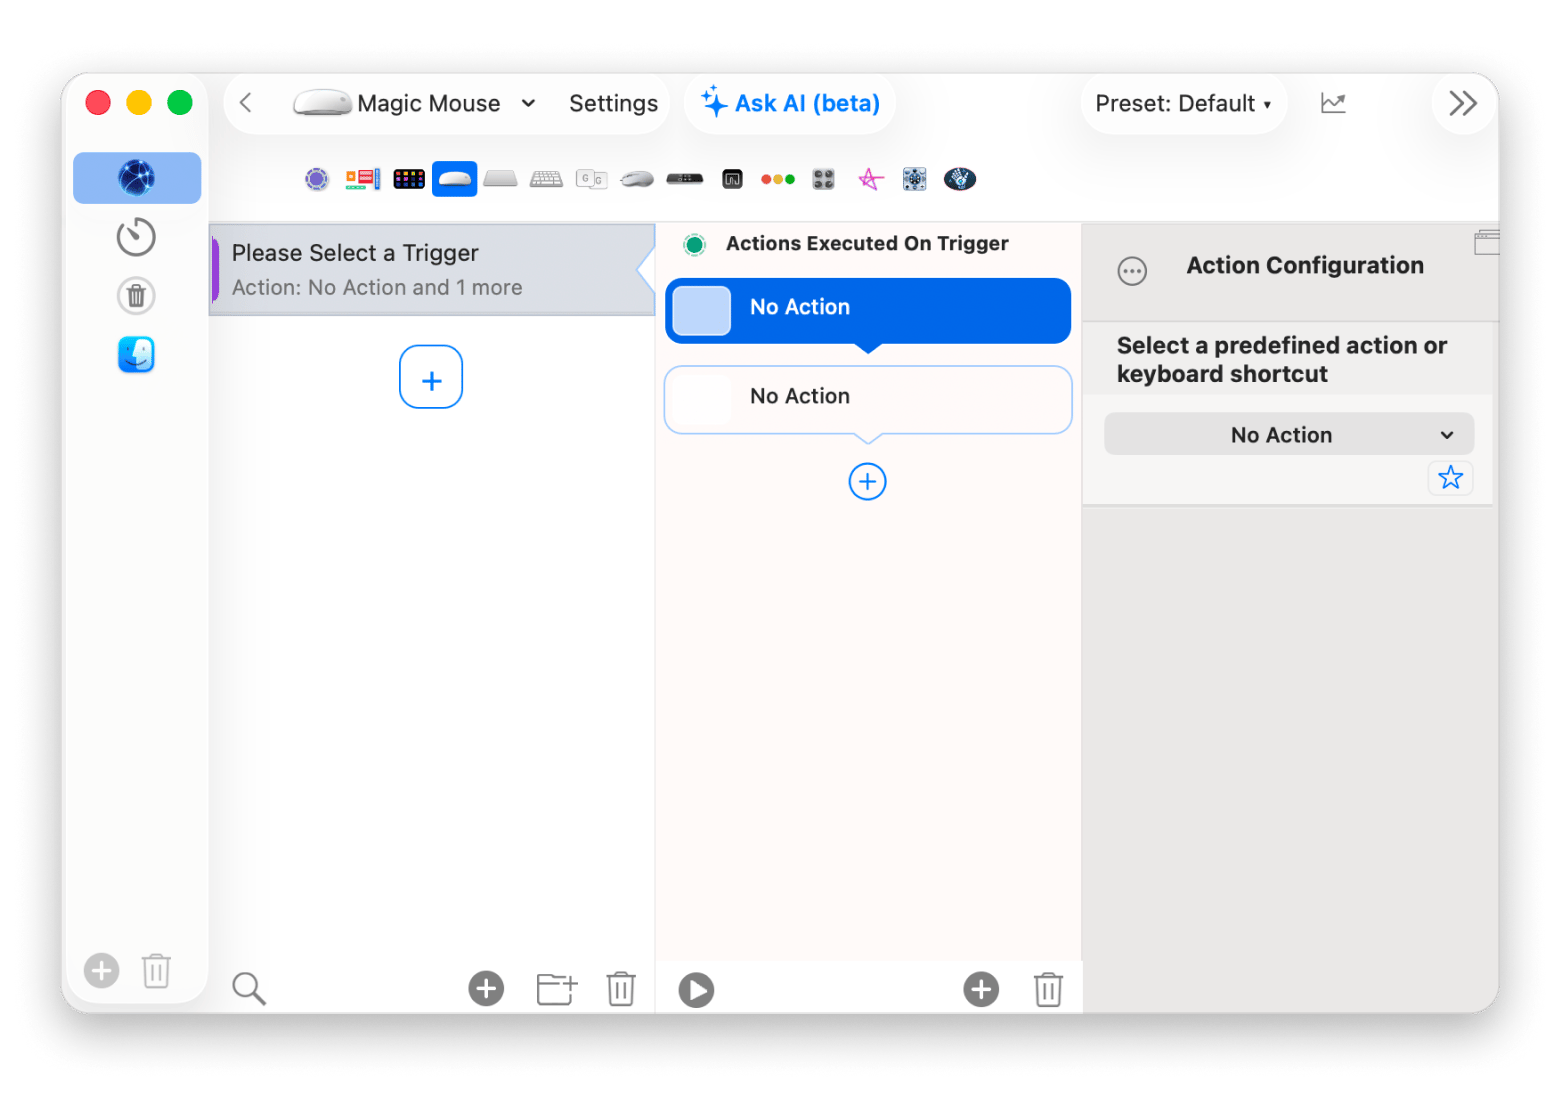This screenshot has height=1094, width=1560.
Task: Open the action configuration ellipsis menu
Action: tap(1132, 271)
